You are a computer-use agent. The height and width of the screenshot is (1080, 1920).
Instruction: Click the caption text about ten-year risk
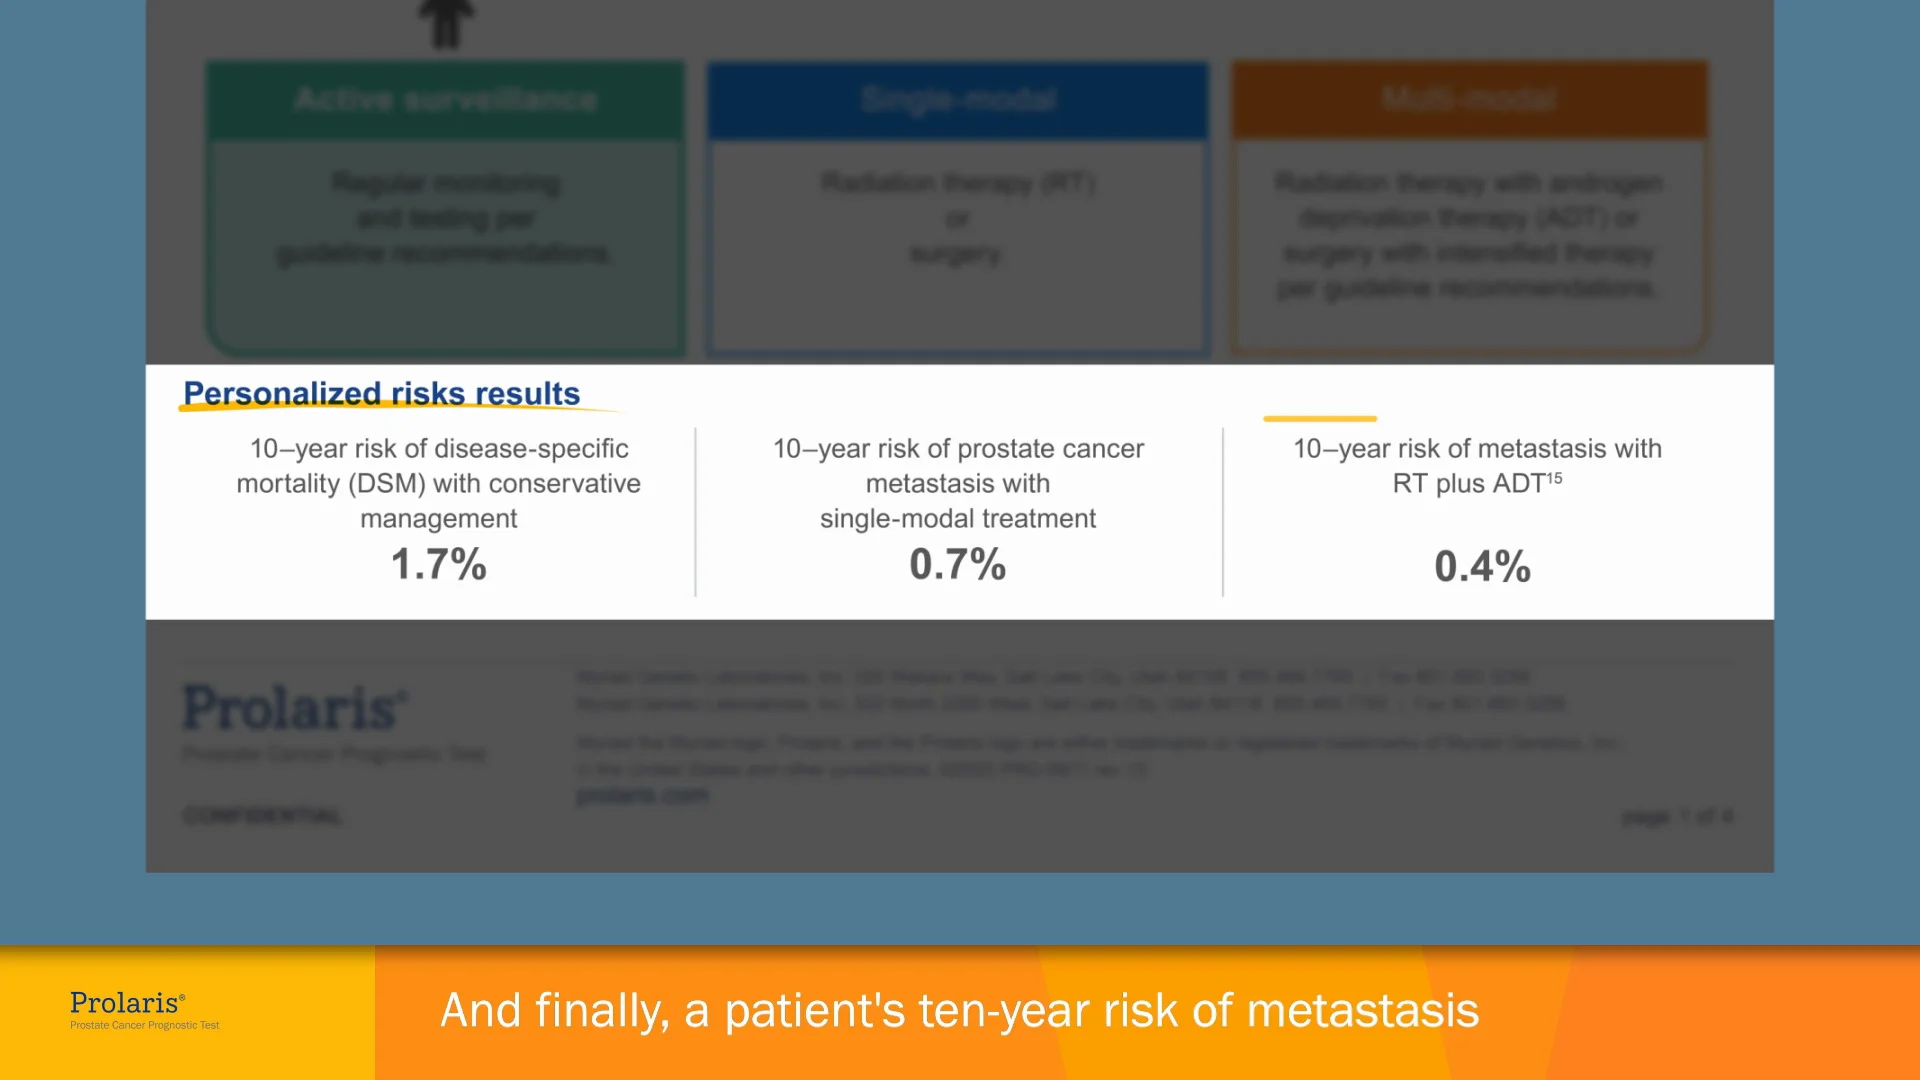tap(959, 1010)
